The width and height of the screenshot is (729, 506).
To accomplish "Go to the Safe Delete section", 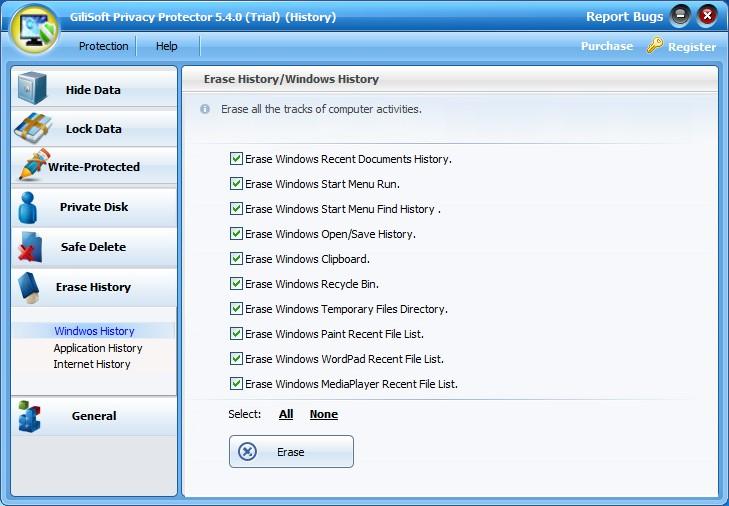I will click(94, 247).
